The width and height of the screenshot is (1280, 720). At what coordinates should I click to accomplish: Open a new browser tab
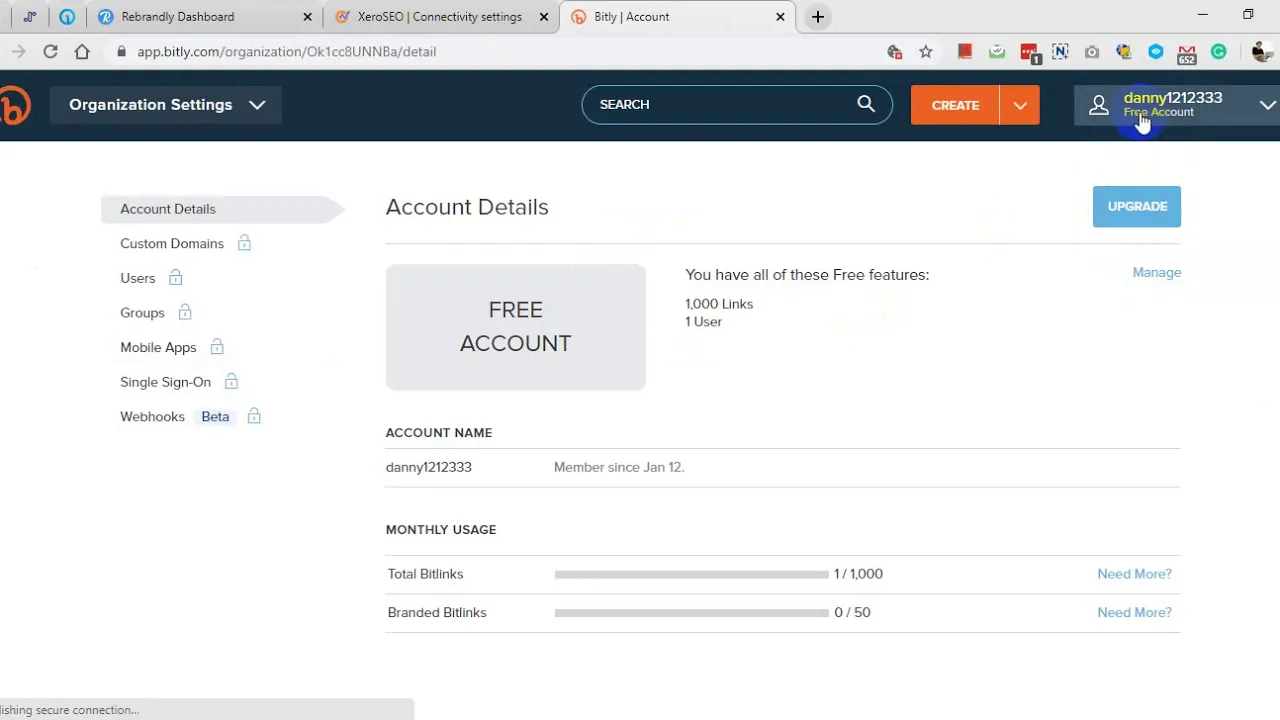coord(818,17)
